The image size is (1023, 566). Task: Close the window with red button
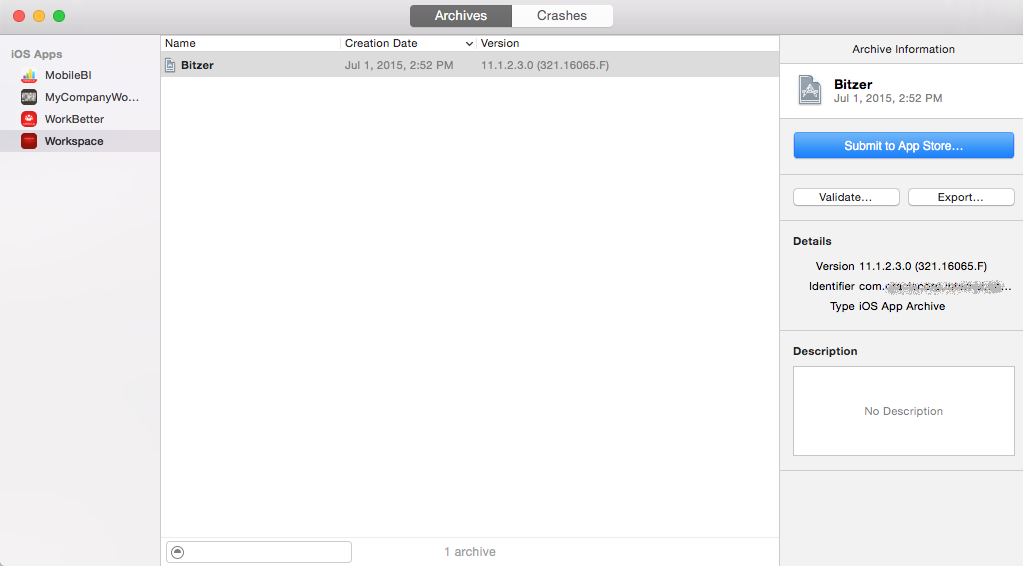pyautogui.click(x=19, y=16)
